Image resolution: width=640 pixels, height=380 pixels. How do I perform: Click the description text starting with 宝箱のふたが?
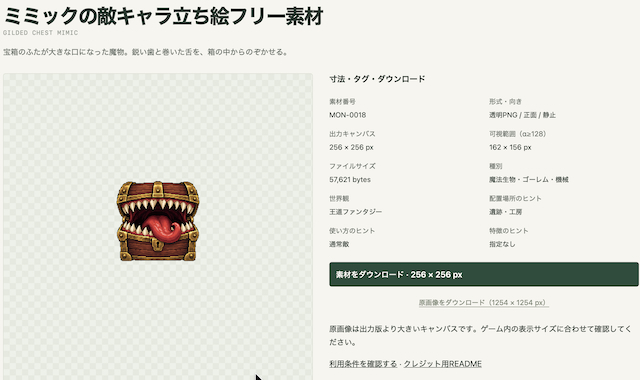[x=146, y=52]
